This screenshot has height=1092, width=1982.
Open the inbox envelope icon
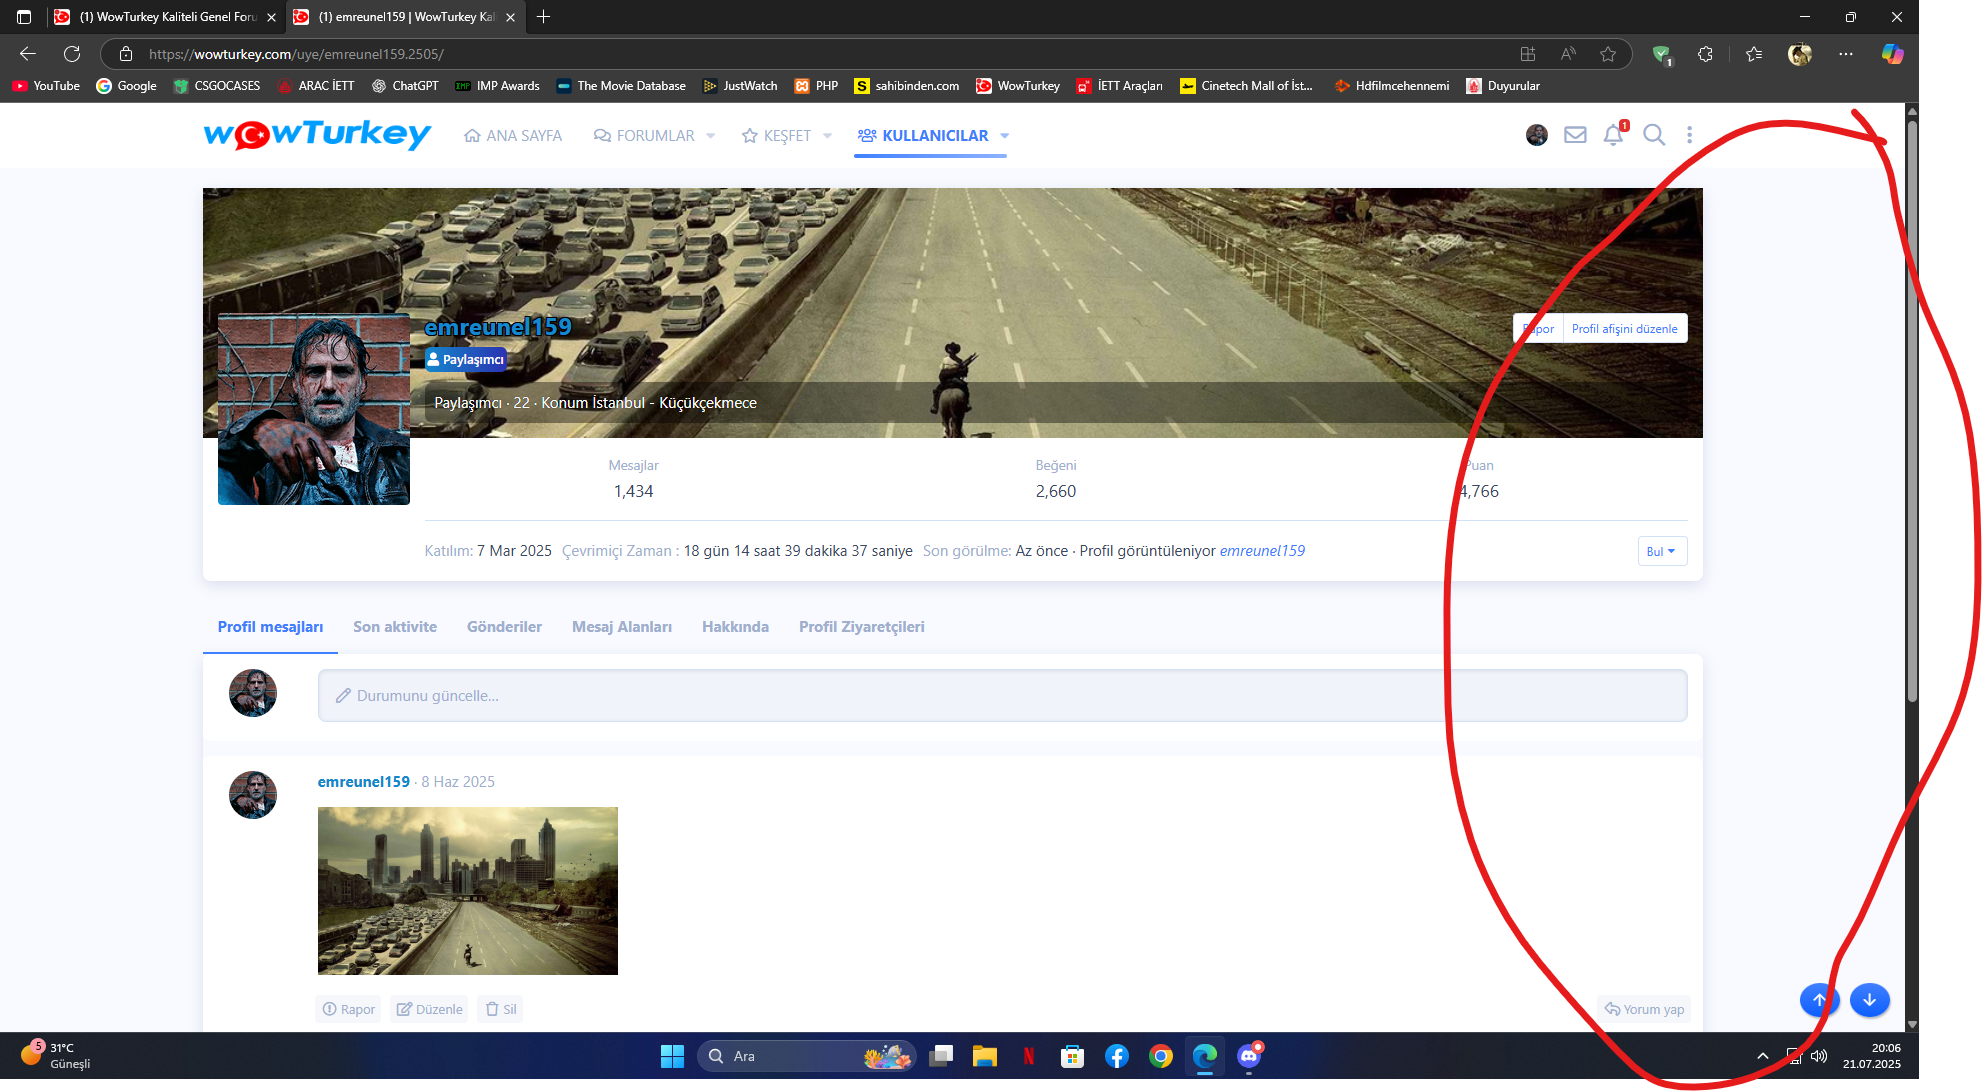pyautogui.click(x=1575, y=135)
